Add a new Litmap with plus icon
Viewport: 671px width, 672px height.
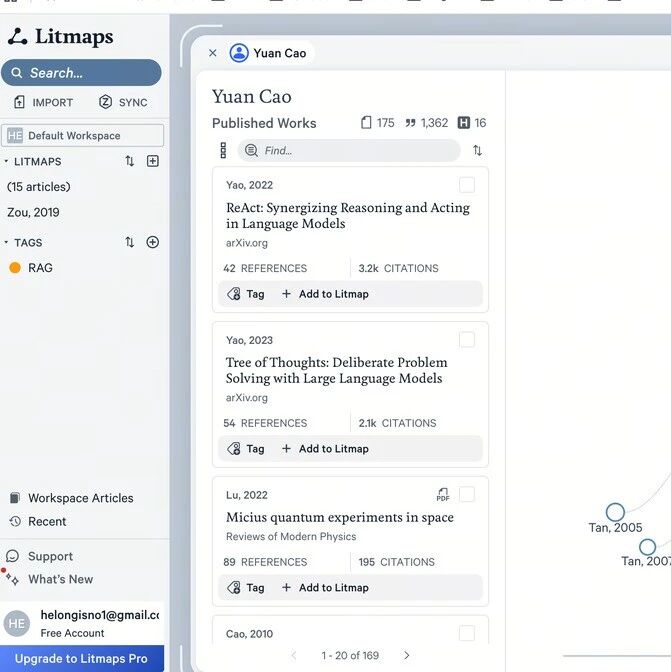coord(153,161)
